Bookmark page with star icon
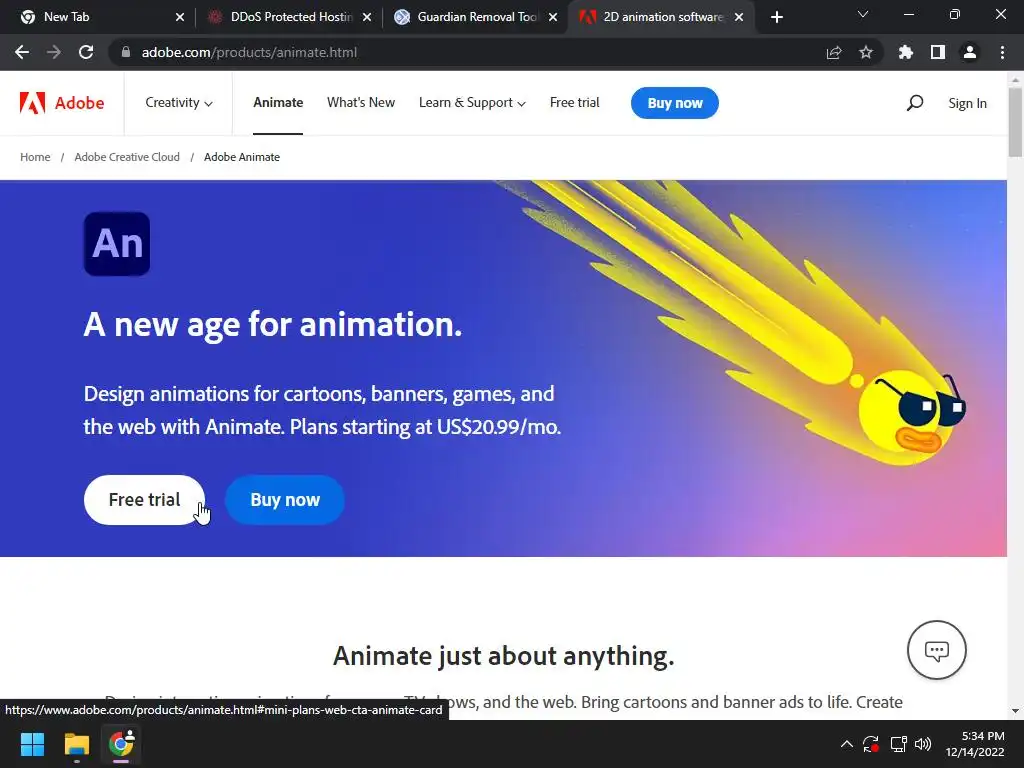 [866, 52]
